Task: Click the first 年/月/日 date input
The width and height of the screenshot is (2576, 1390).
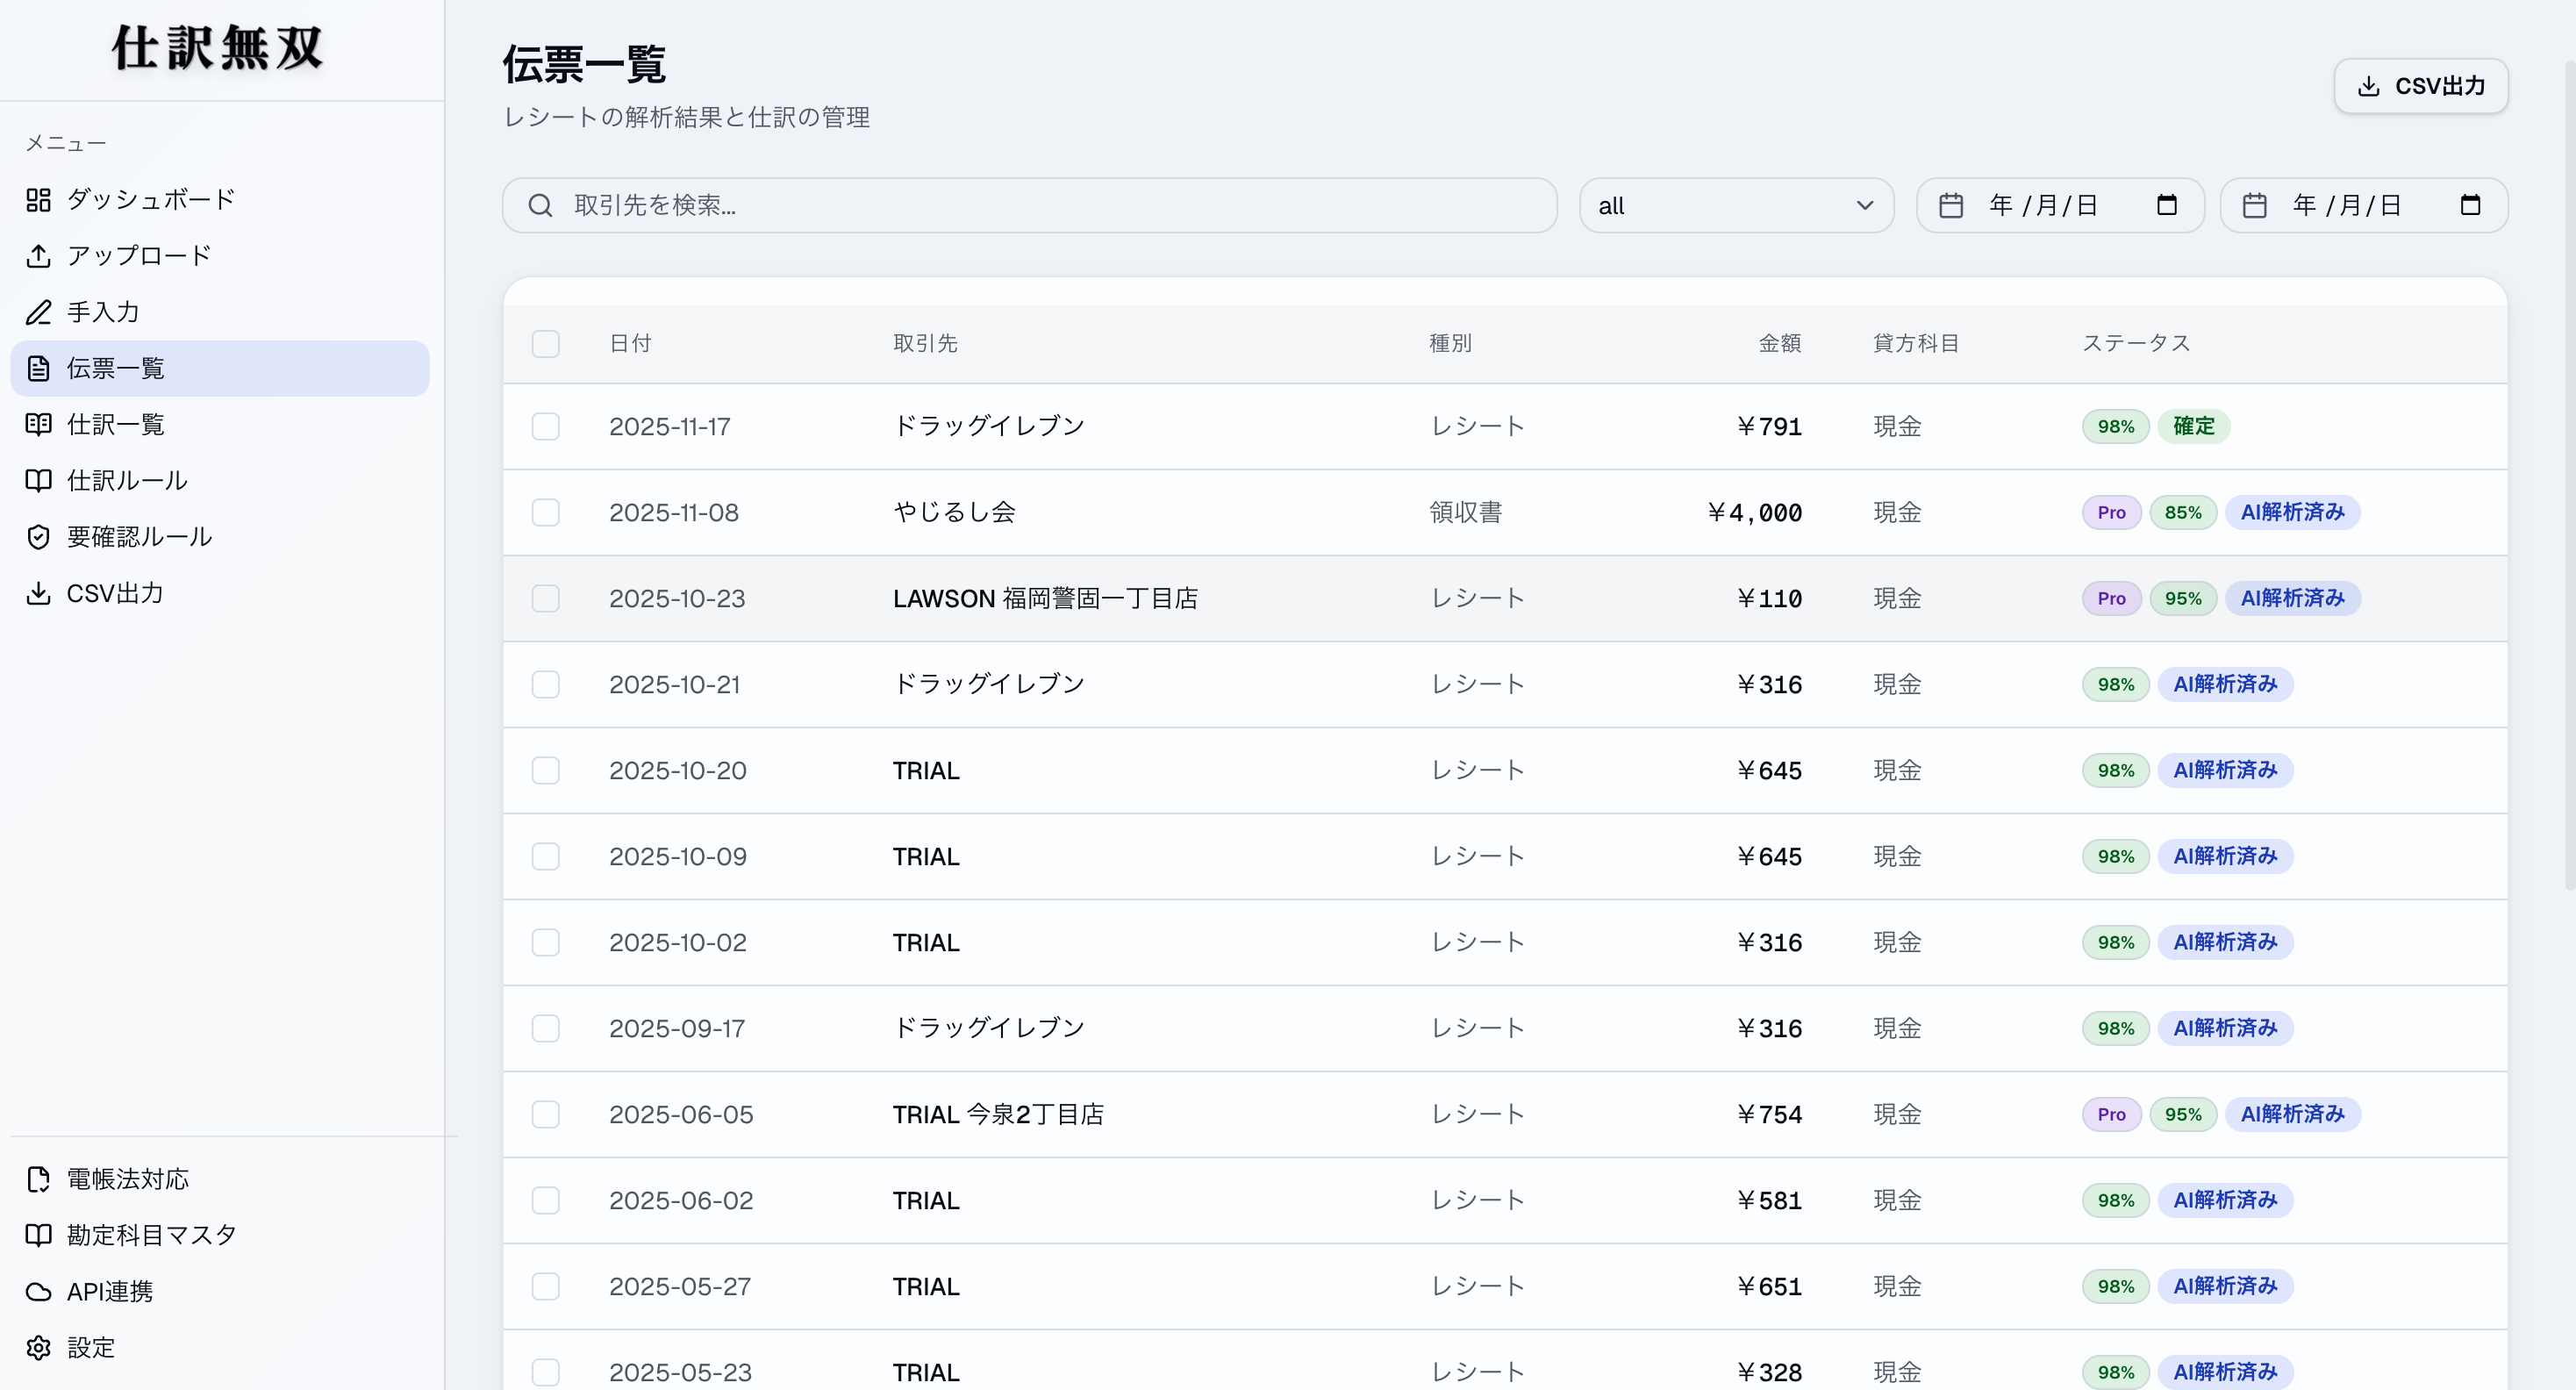Action: [x=2060, y=206]
